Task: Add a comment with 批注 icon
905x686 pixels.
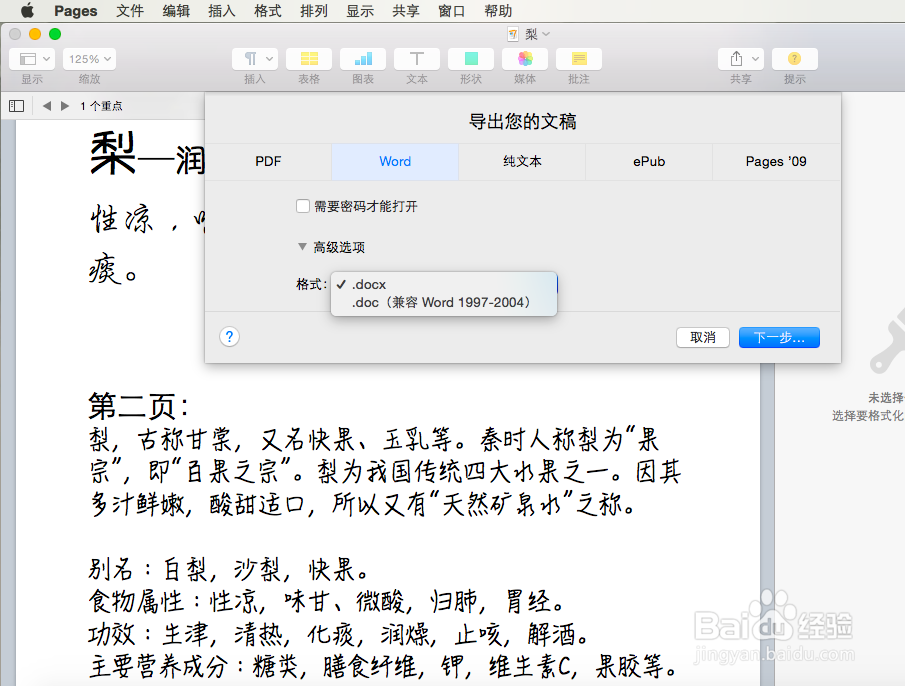Action: tap(579, 59)
